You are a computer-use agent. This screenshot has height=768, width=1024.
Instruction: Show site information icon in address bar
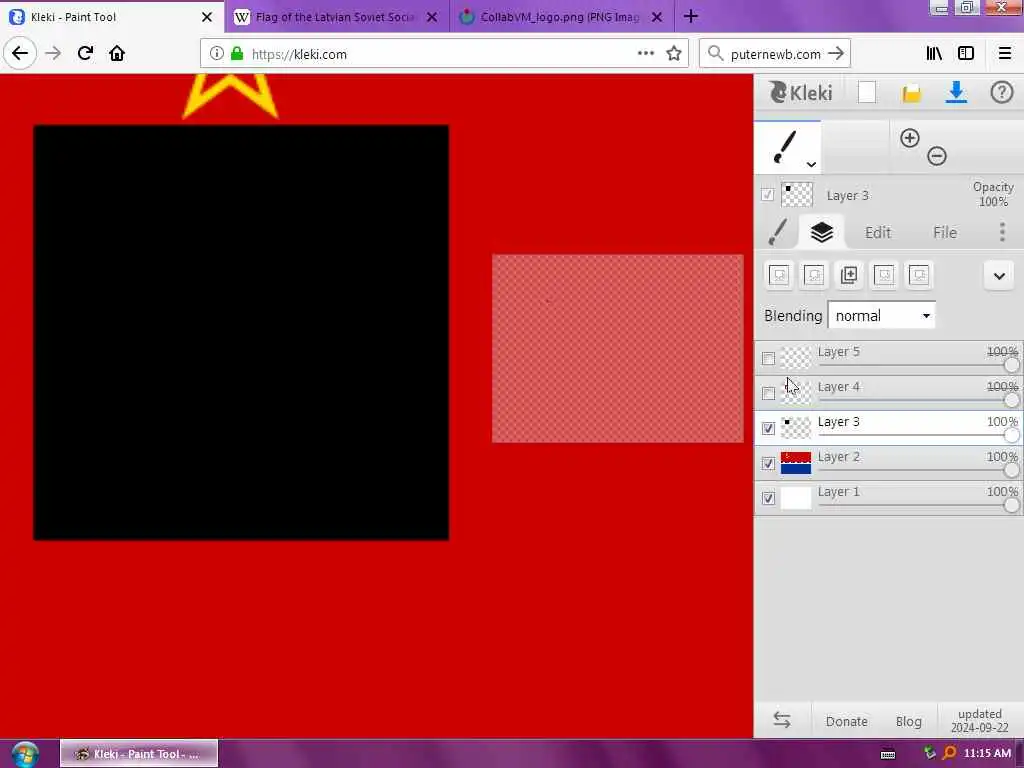[216, 54]
